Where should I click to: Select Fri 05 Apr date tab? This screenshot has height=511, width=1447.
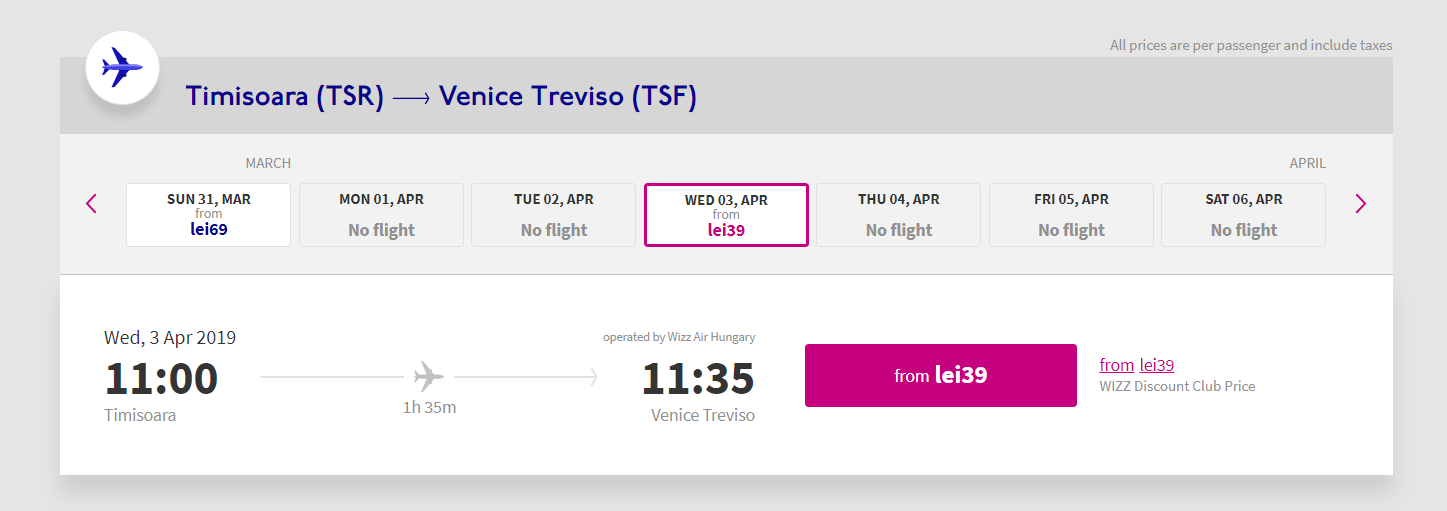tap(1071, 214)
